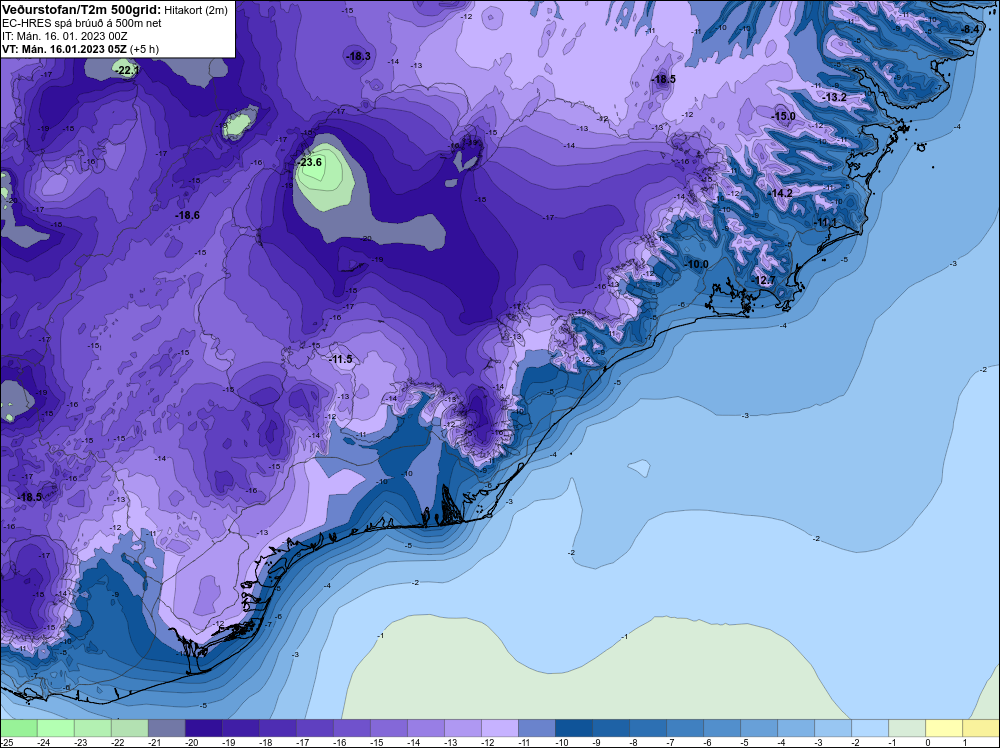Viewport: 1000px width, 748px height.
Task: Click the bold -12.7 temperature label
Action: [763, 281]
